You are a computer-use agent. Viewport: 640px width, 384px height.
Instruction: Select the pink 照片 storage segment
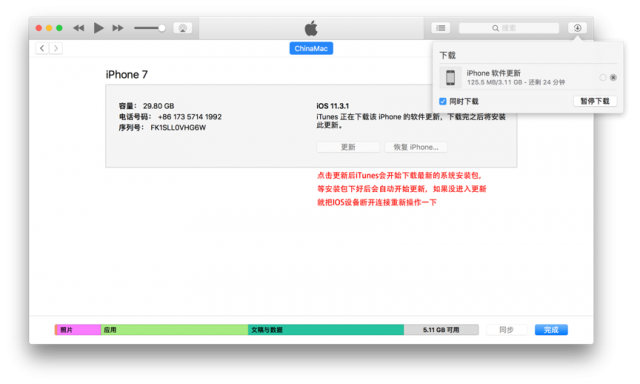click(x=78, y=330)
